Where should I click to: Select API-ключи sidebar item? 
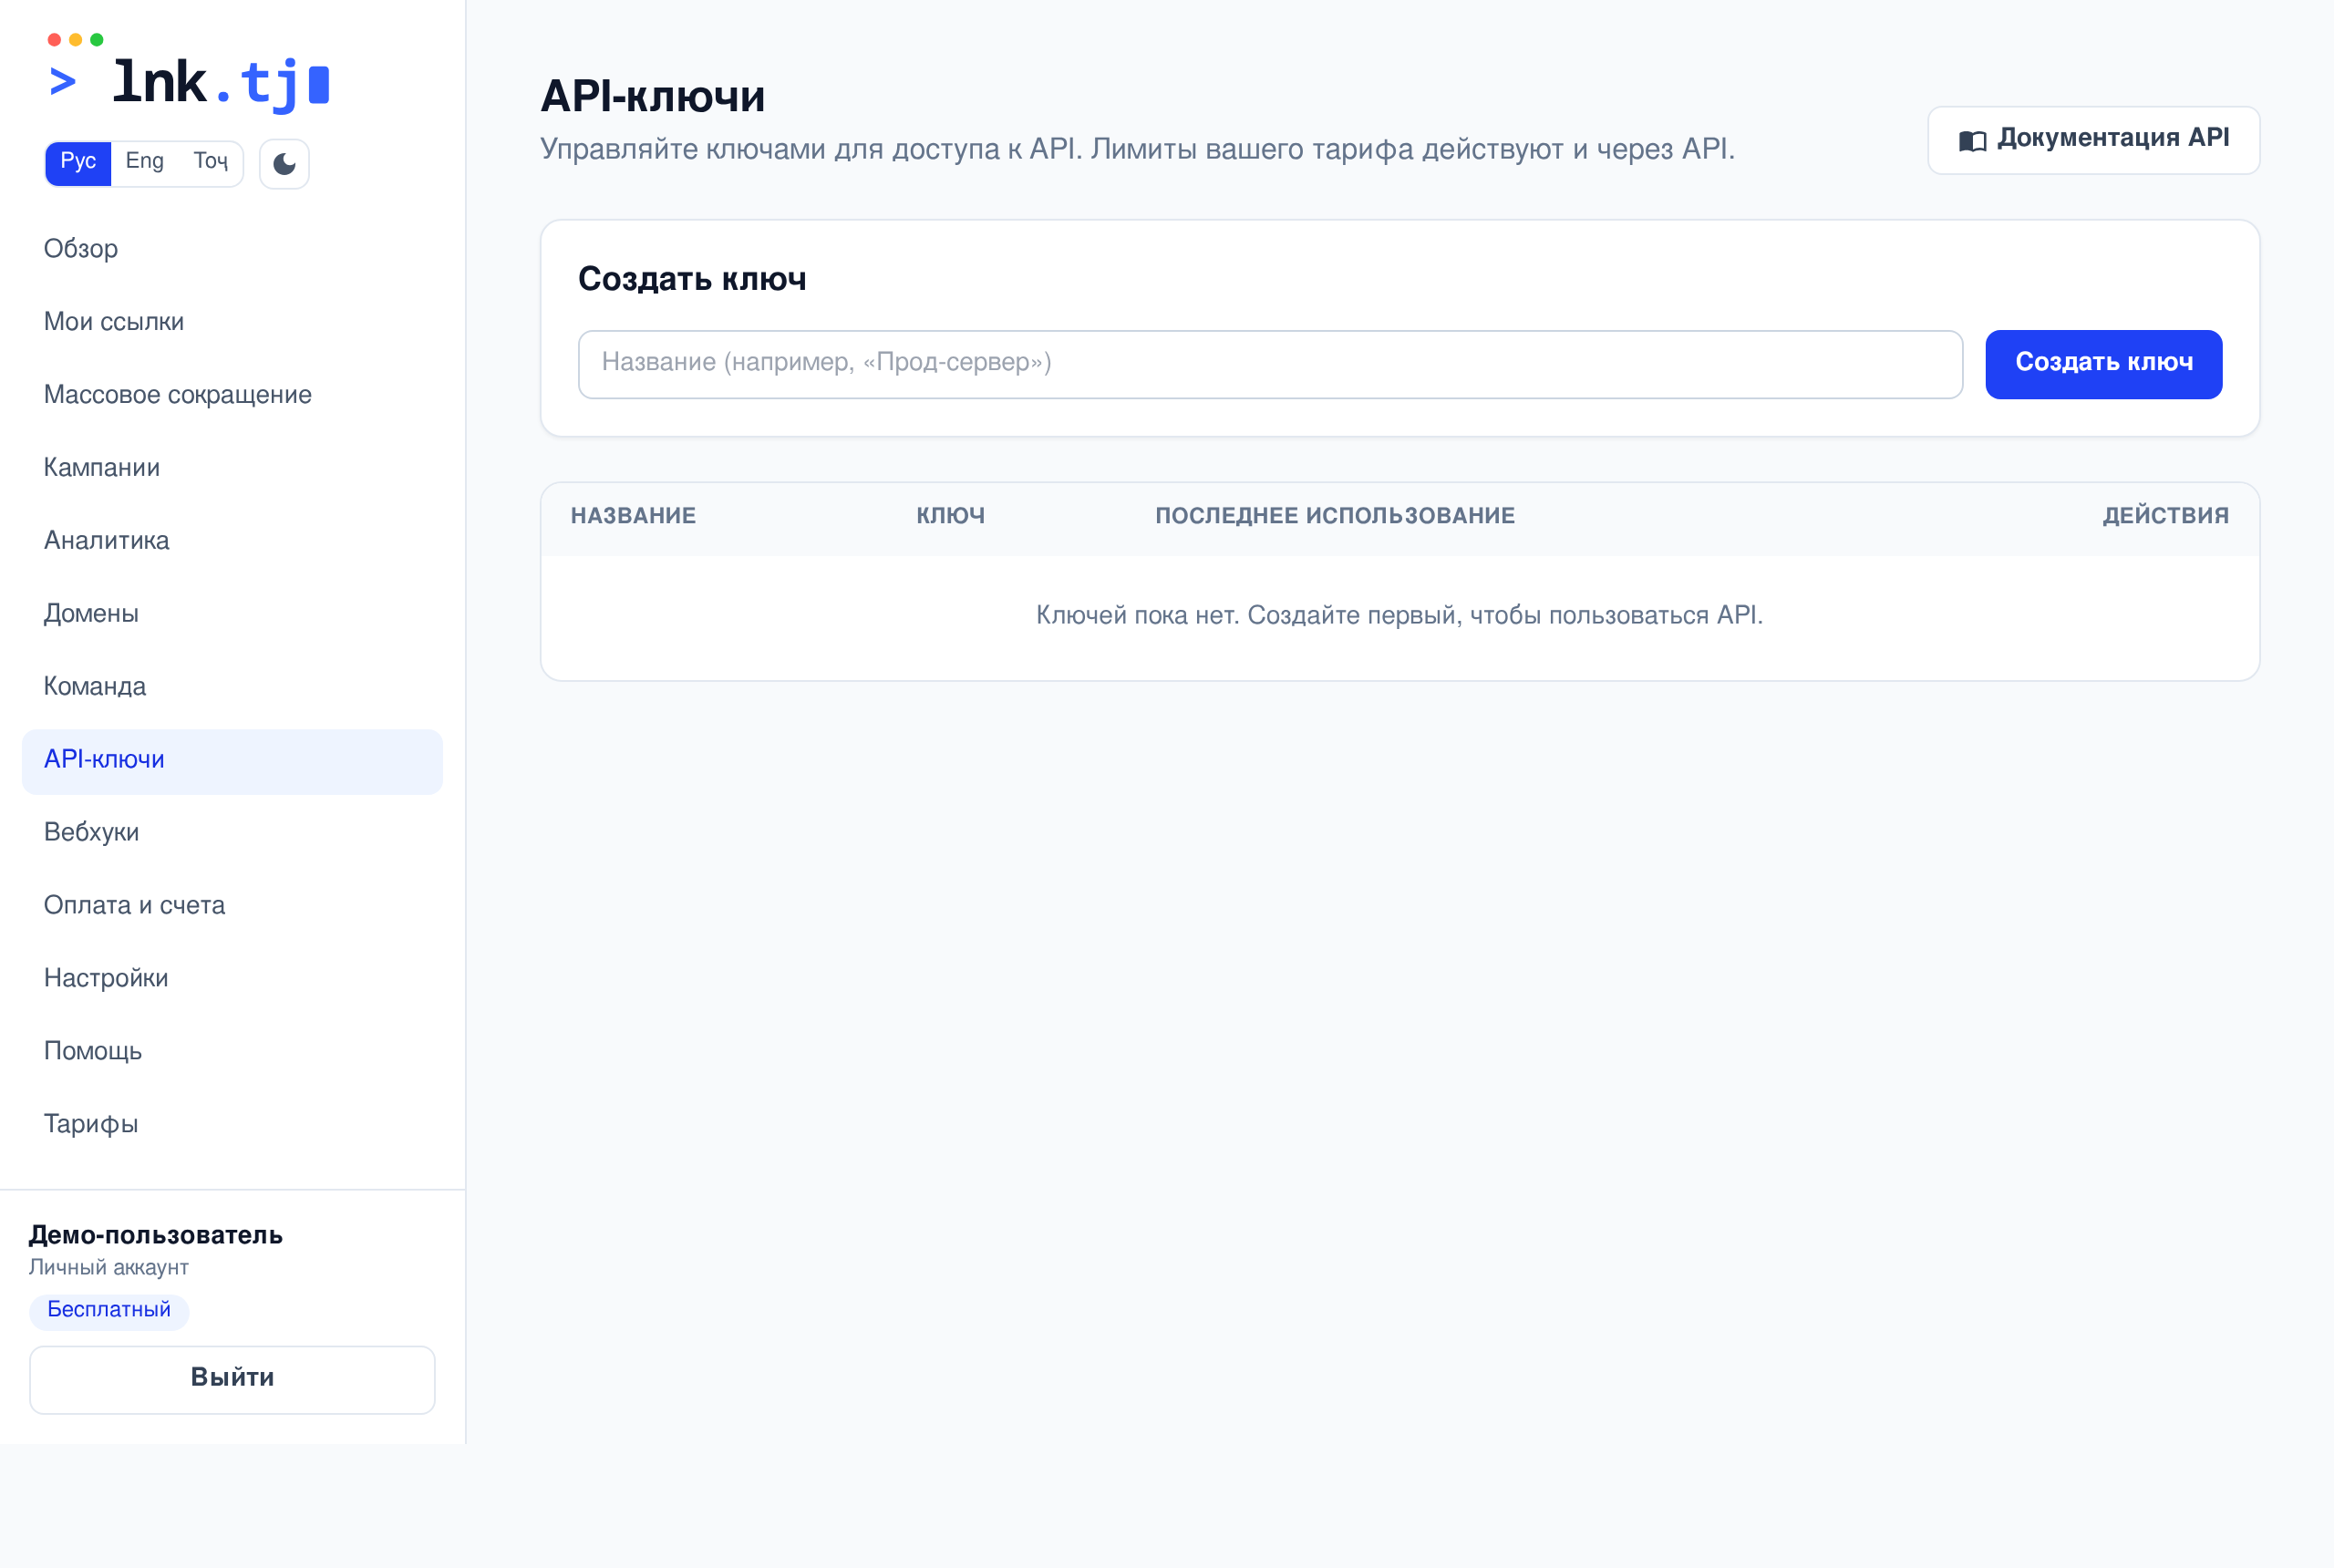coord(232,760)
